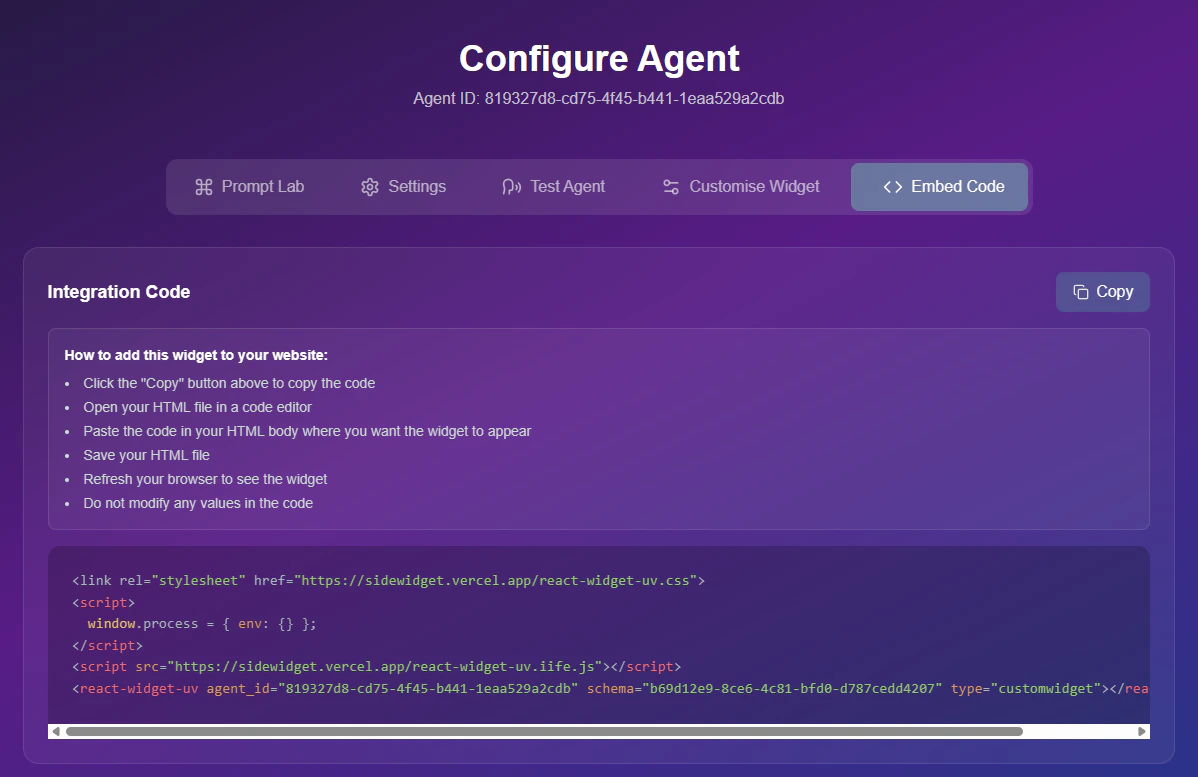
Task: Click the code brackets icon on Embed Code
Action: tap(891, 186)
